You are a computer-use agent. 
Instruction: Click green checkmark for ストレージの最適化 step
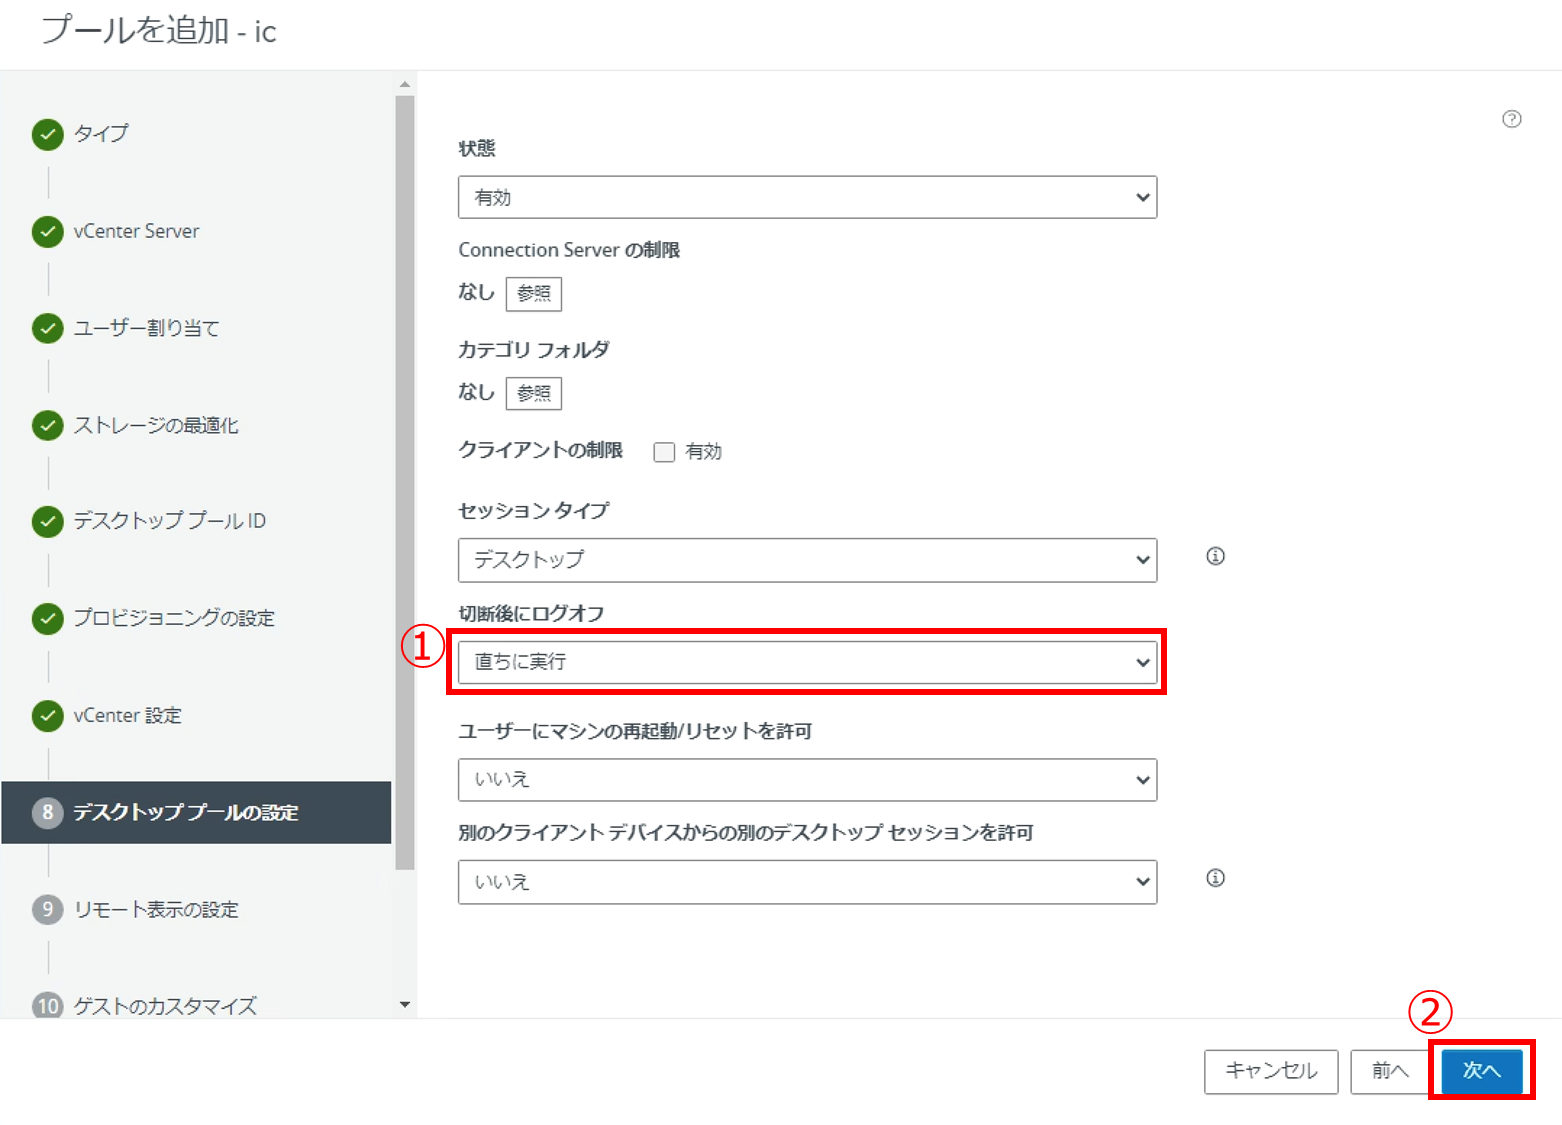click(x=47, y=425)
